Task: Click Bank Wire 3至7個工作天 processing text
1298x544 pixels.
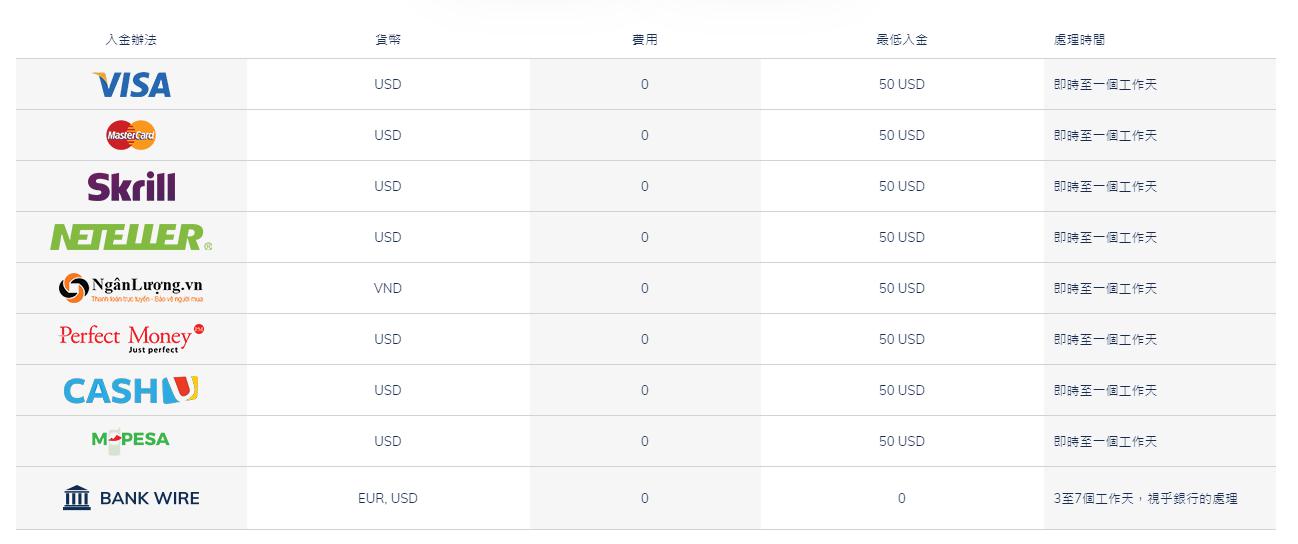Action: coord(1146,498)
